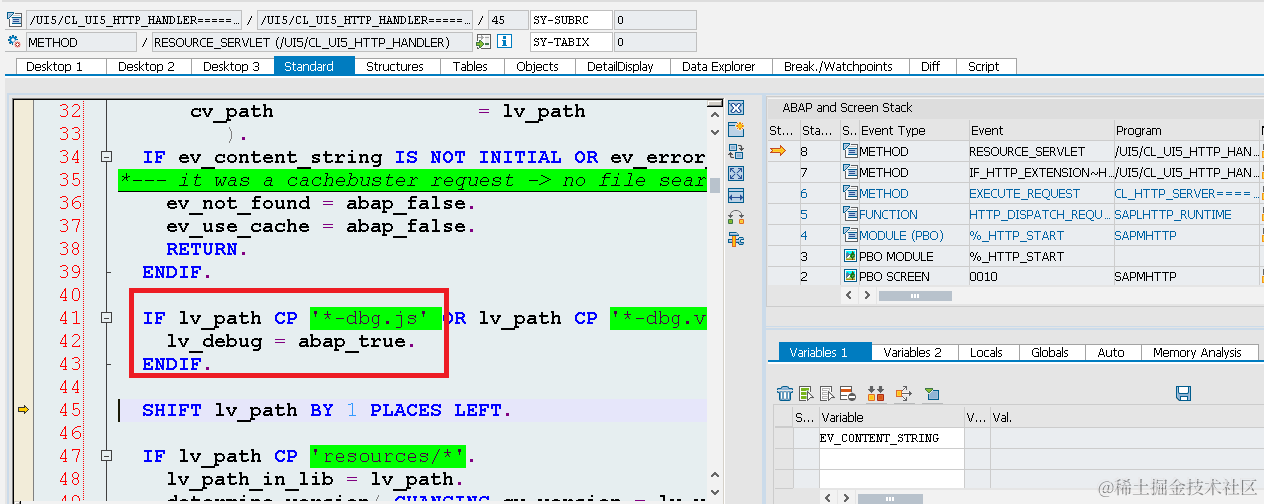Close the source code tool via X icon
The width and height of the screenshot is (1264, 504).
736,108
